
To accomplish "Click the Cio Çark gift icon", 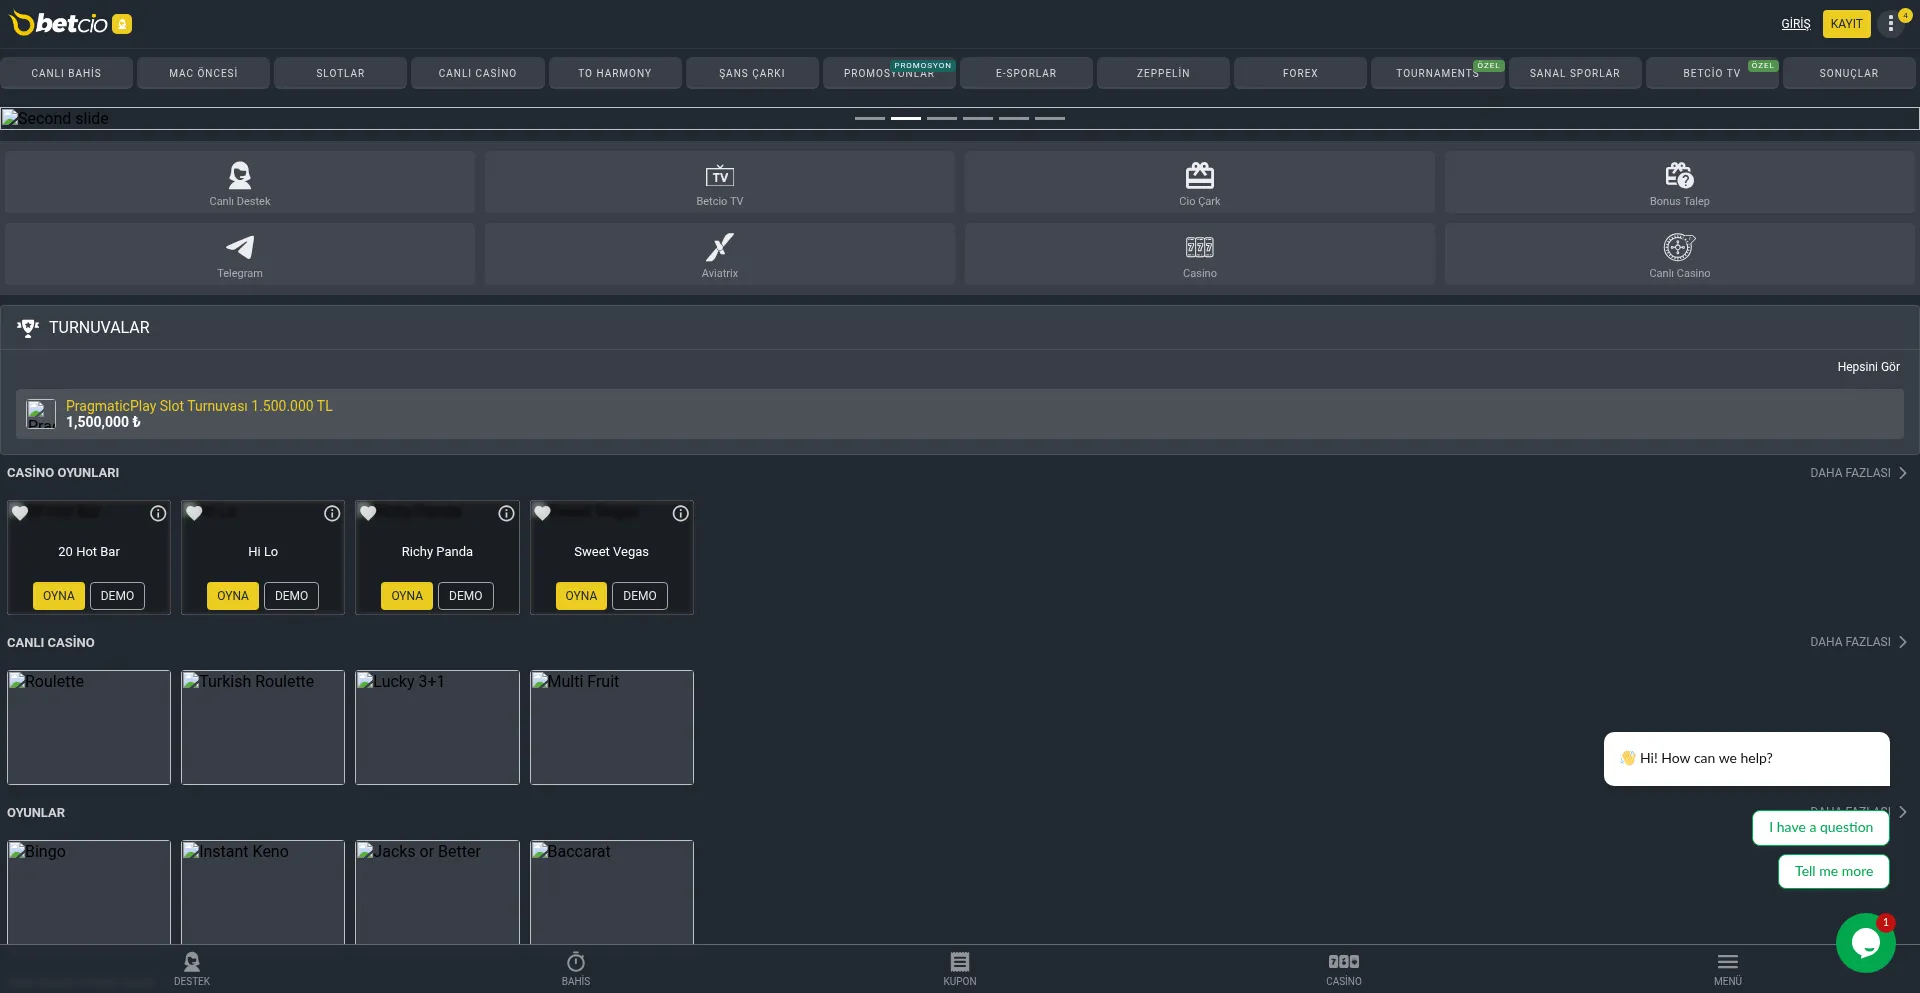I will tap(1199, 176).
